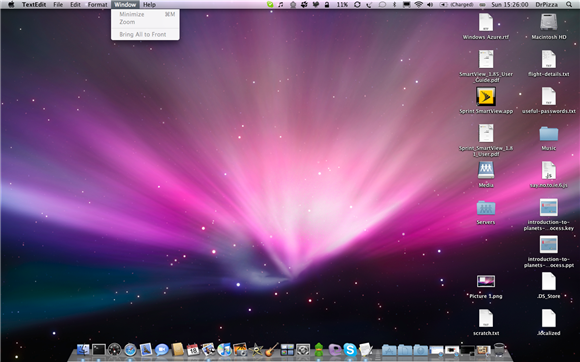
Task: Click the music note menu bar icon
Action: [280, 4]
